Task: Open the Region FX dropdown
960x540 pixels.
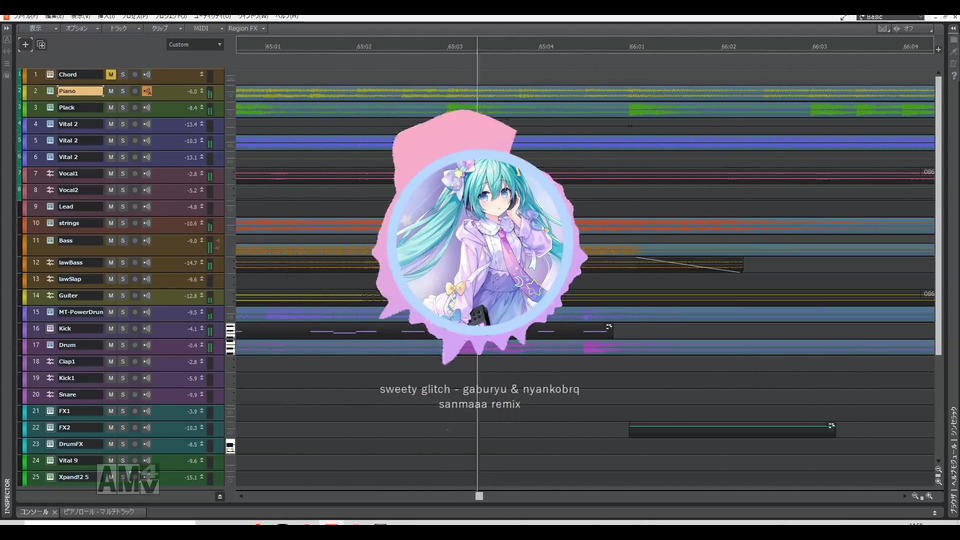Action: pyautogui.click(x=247, y=28)
